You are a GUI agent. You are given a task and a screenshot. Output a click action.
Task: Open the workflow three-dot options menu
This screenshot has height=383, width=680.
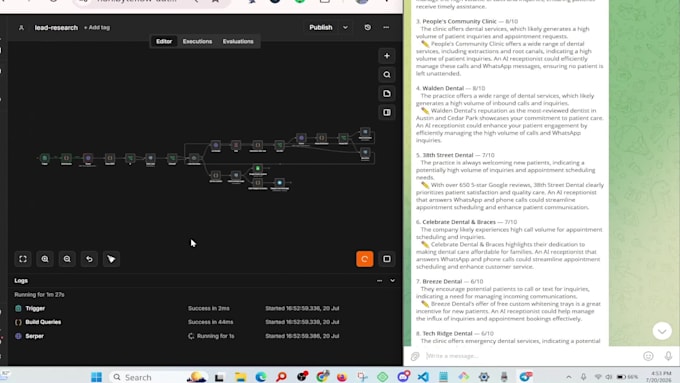[386, 27]
